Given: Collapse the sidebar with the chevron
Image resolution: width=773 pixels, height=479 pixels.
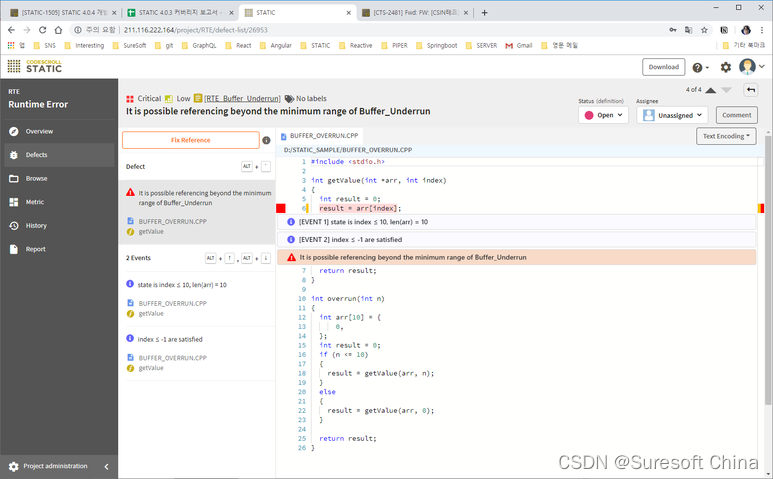Looking at the screenshot, I should pyautogui.click(x=106, y=466).
